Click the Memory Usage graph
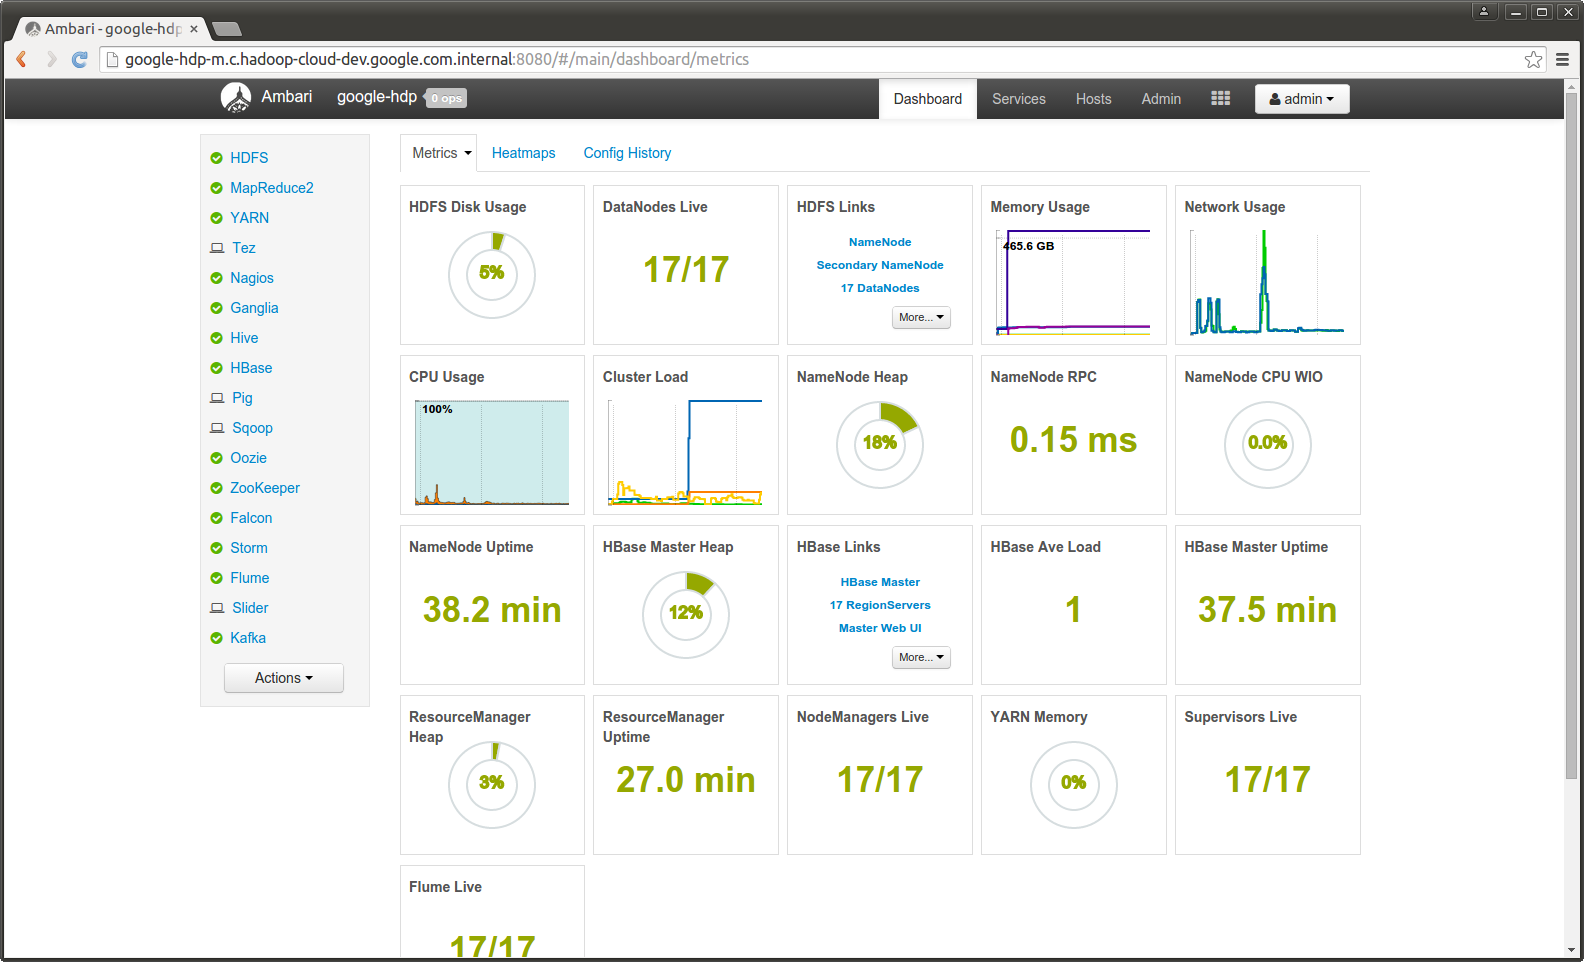Viewport: 1584px width, 962px height. tap(1073, 282)
